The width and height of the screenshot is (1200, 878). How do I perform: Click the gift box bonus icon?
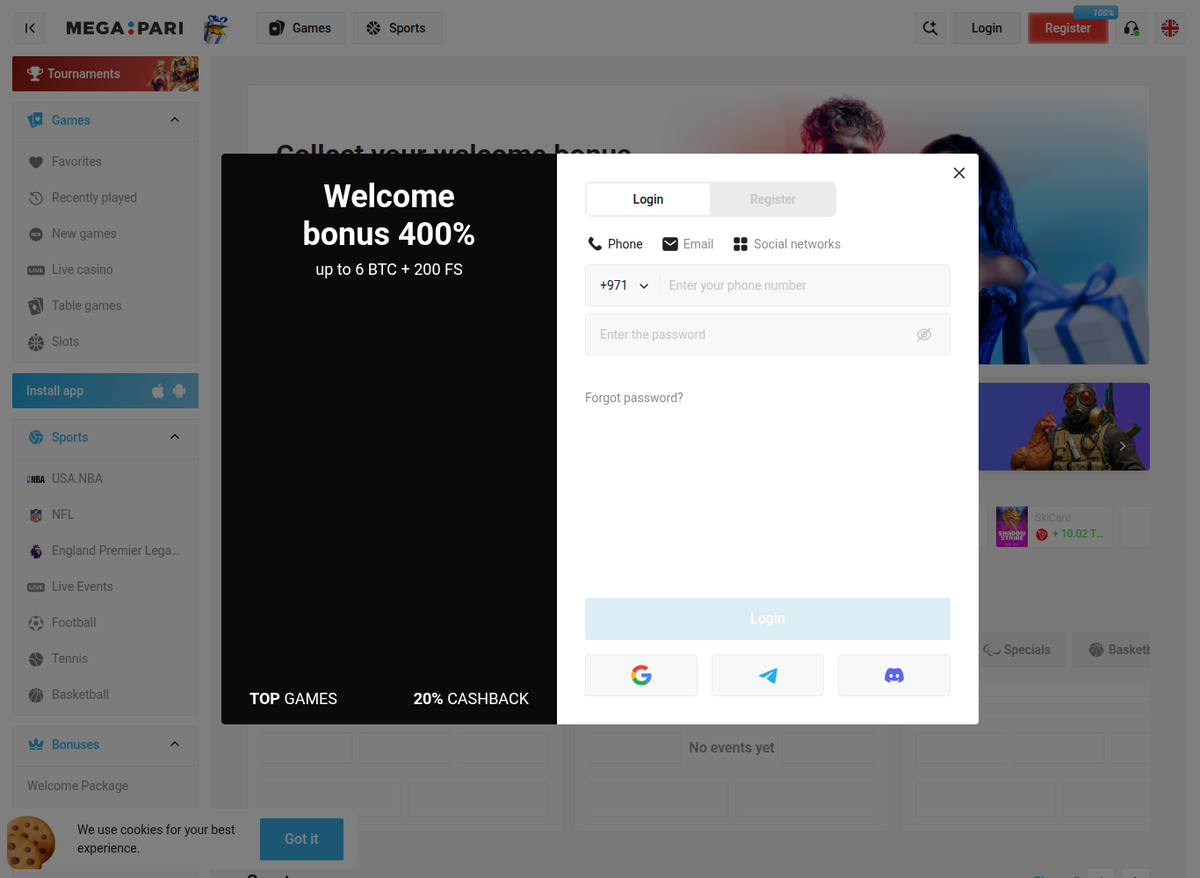[215, 29]
